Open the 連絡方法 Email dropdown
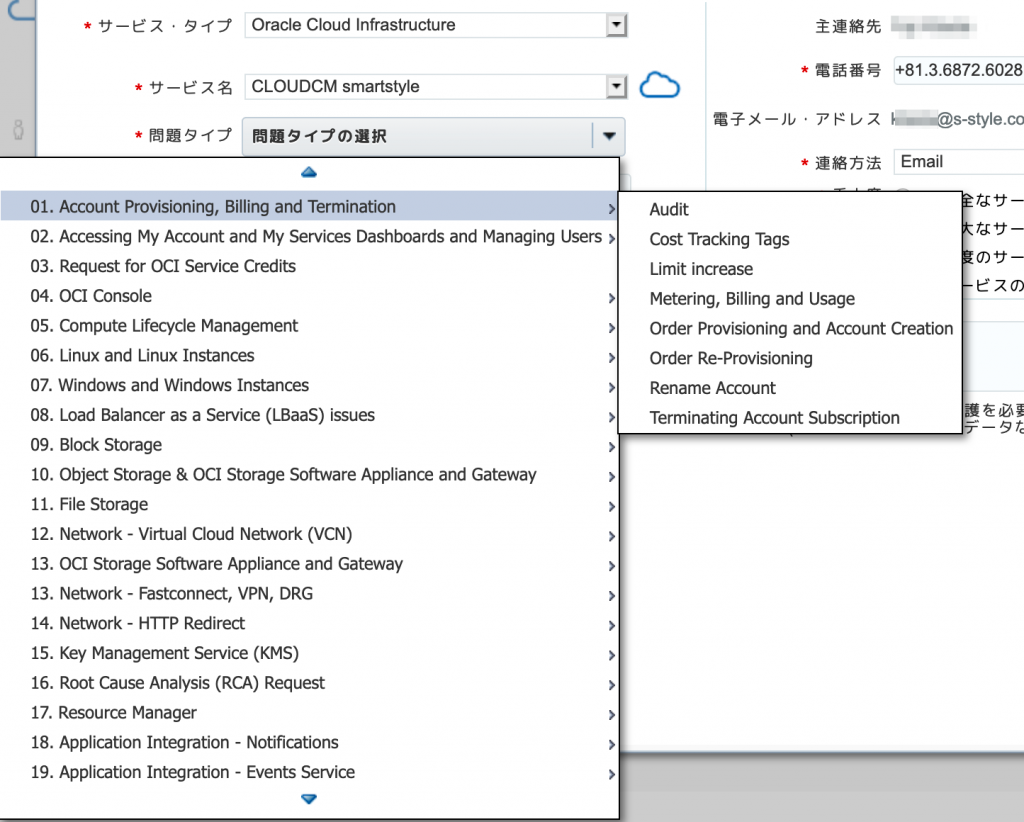This screenshot has width=1024, height=822. (x=958, y=162)
